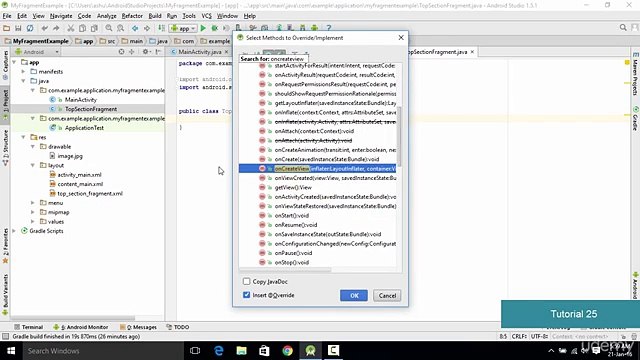Image resolution: width=640 pixels, height=360 pixels.
Task: Click Cancel in the override dialog
Action: click(x=387, y=296)
